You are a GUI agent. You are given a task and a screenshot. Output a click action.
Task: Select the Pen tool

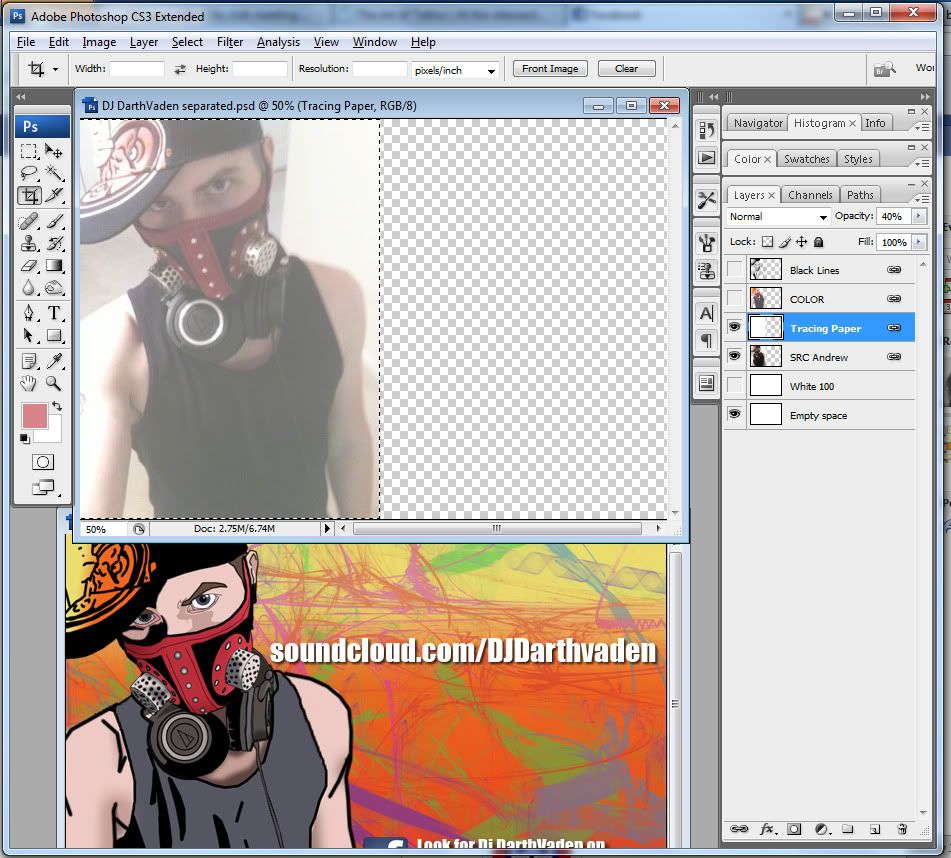coord(29,313)
